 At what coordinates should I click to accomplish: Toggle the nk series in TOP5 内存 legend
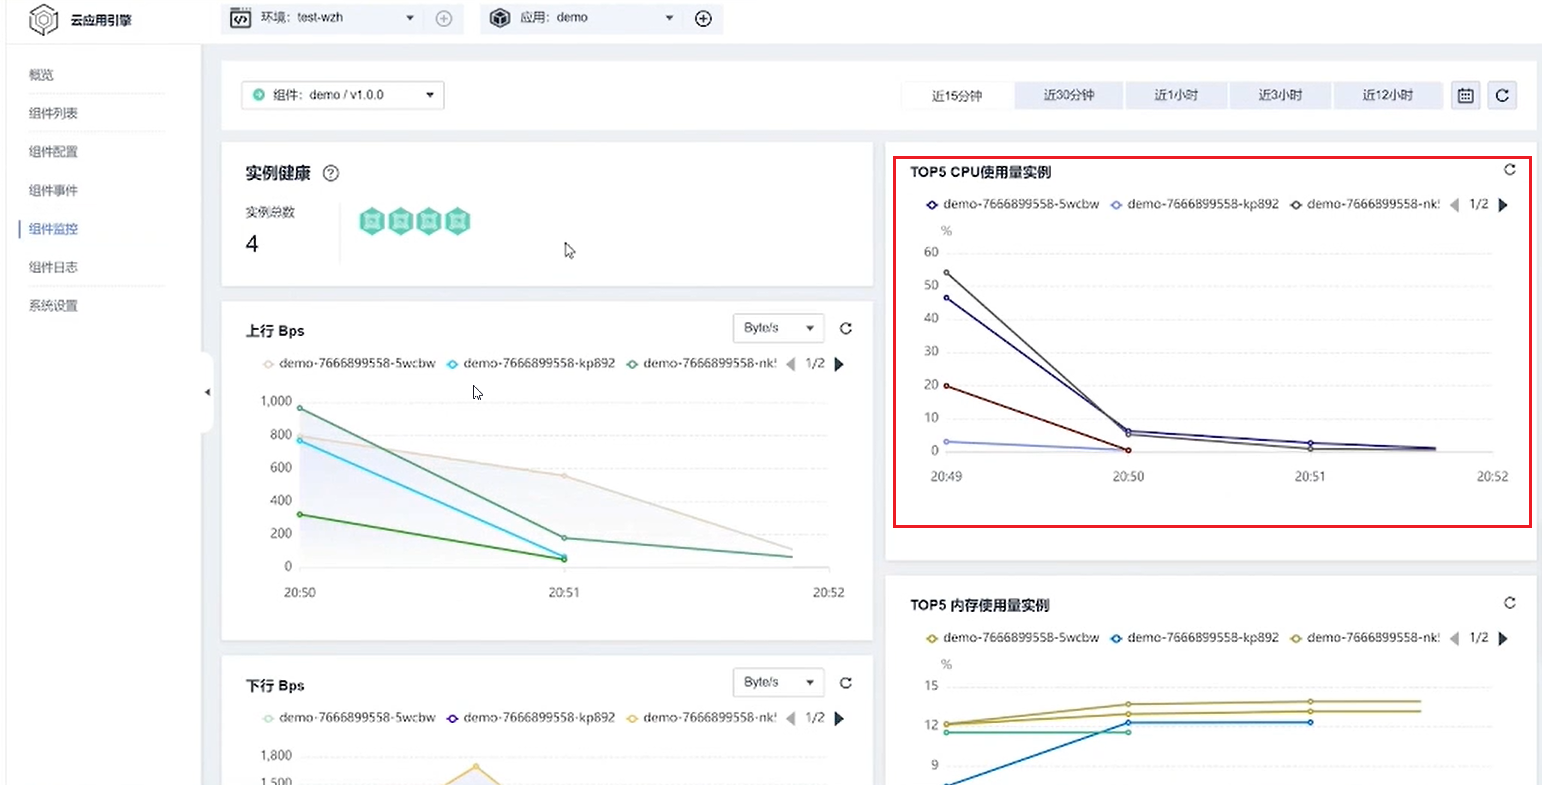click(x=1365, y=638)
